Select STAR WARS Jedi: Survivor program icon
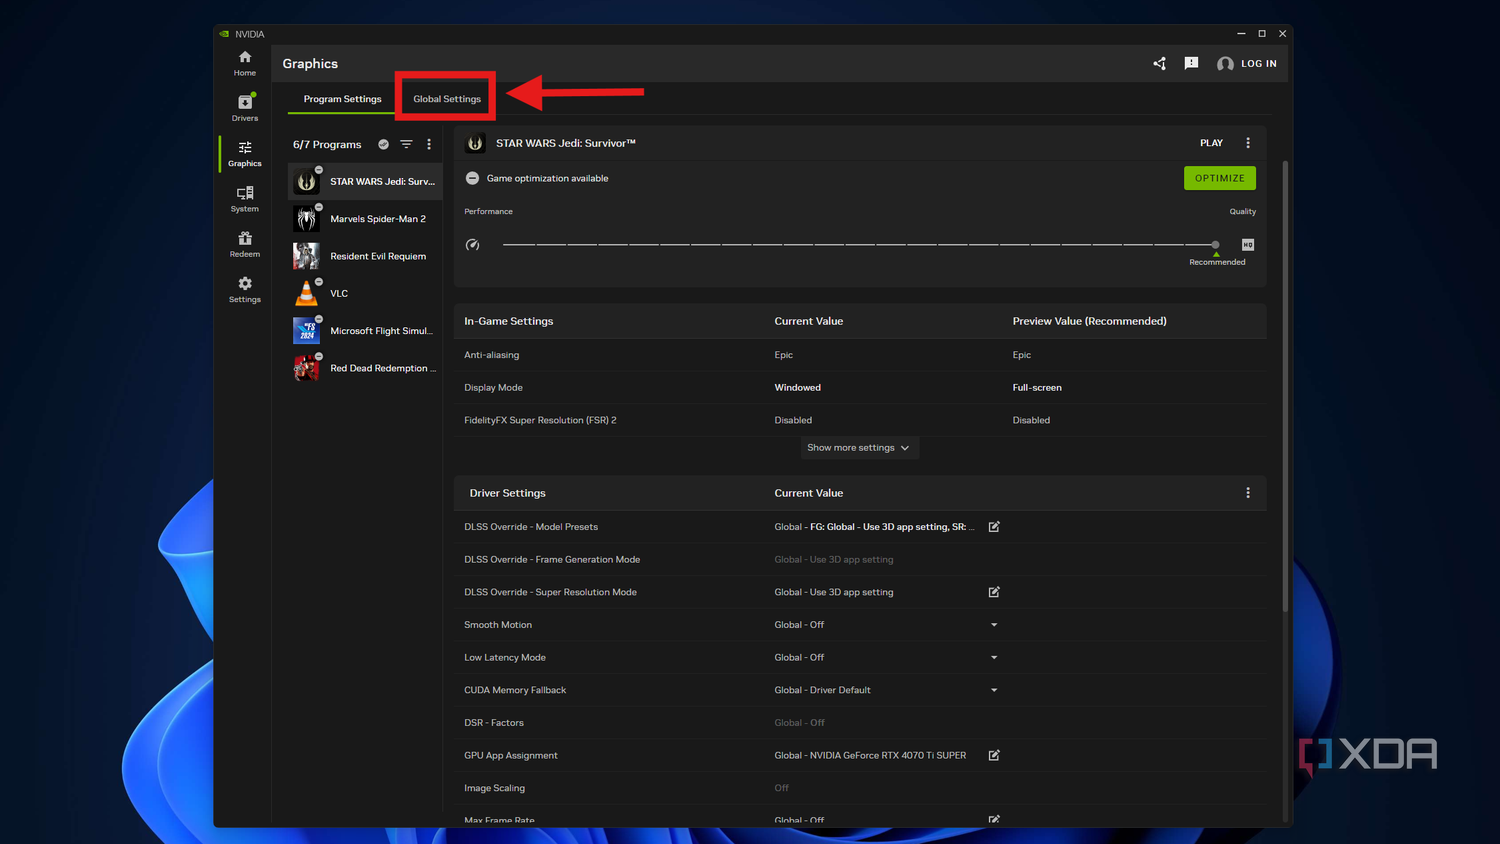Screen dimensions: 1500x844 [x=307, y=181]
